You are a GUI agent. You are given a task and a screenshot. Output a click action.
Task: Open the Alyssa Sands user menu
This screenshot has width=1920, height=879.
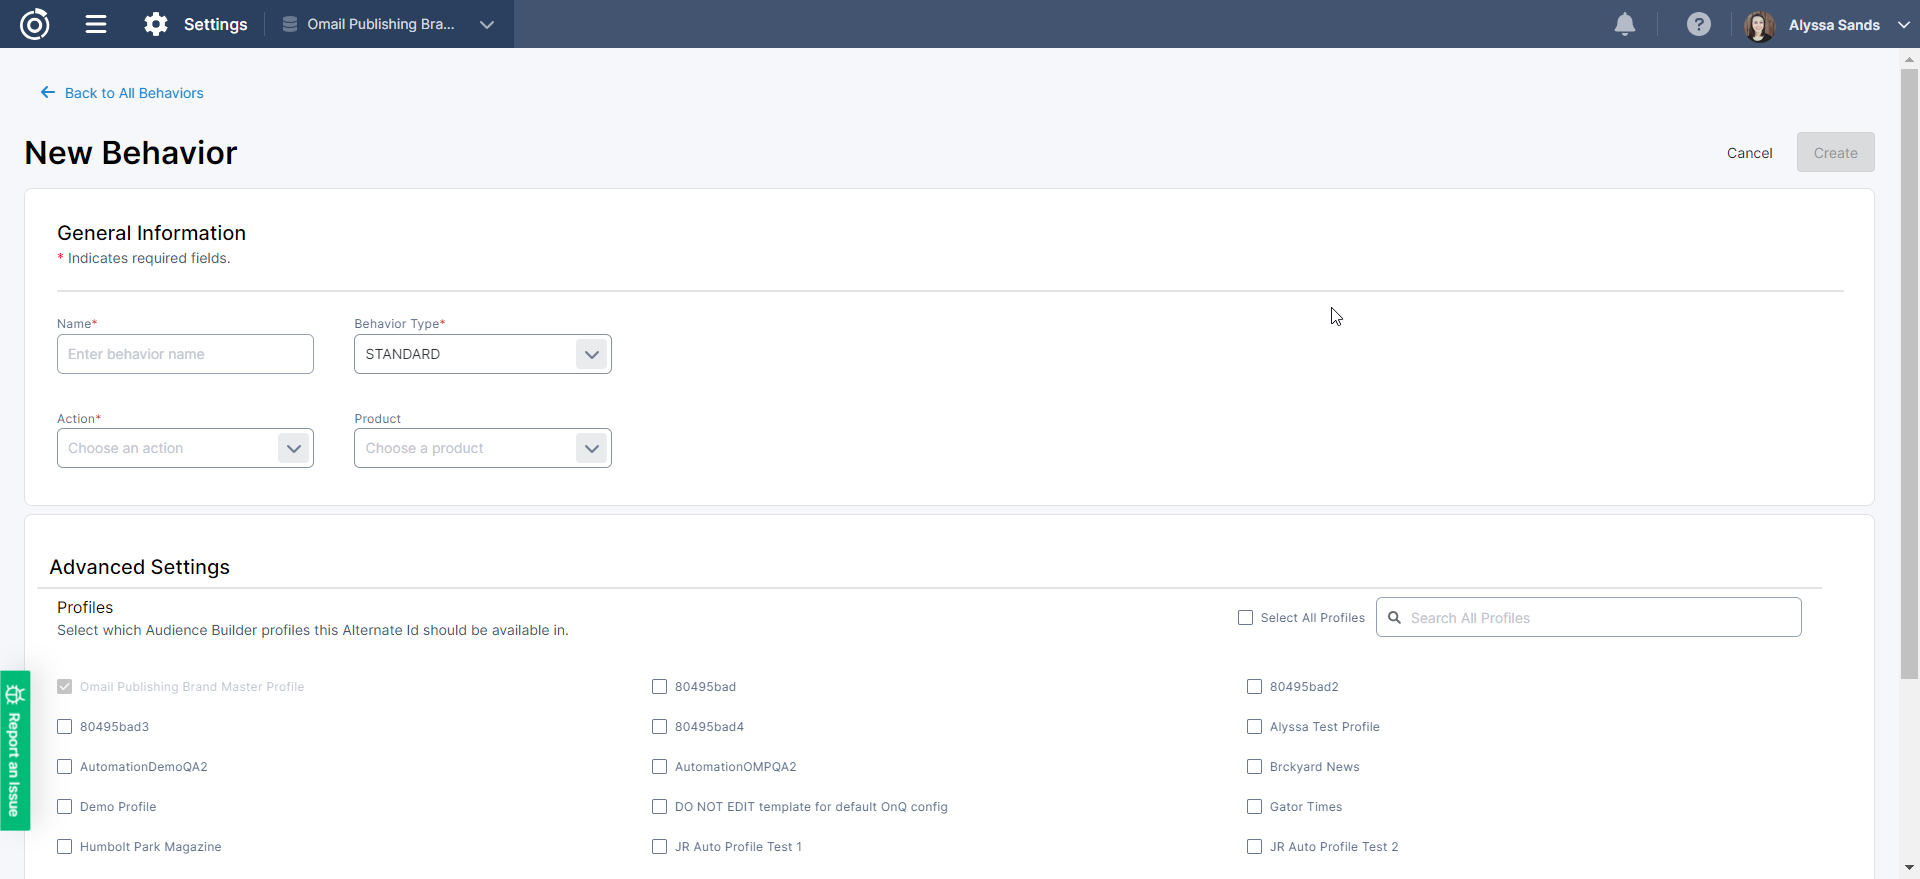1903,25
